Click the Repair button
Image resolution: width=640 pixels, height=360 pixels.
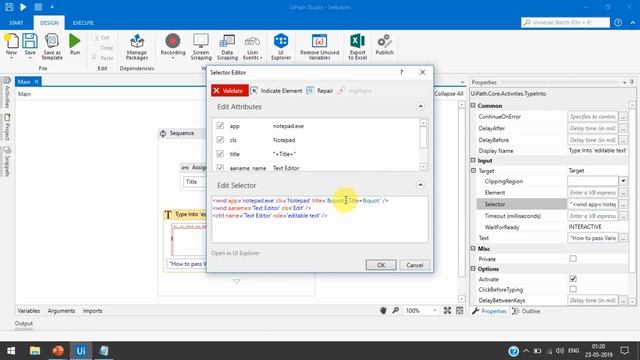[320, 91]
